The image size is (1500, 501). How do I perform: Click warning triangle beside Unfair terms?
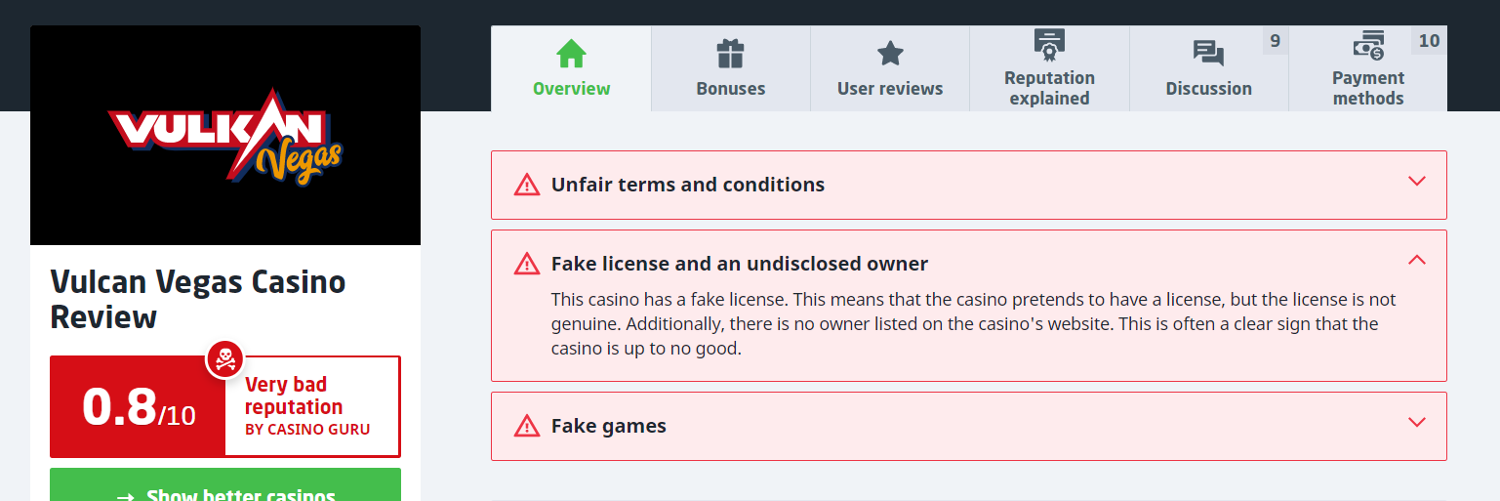(x=527, y=185)
